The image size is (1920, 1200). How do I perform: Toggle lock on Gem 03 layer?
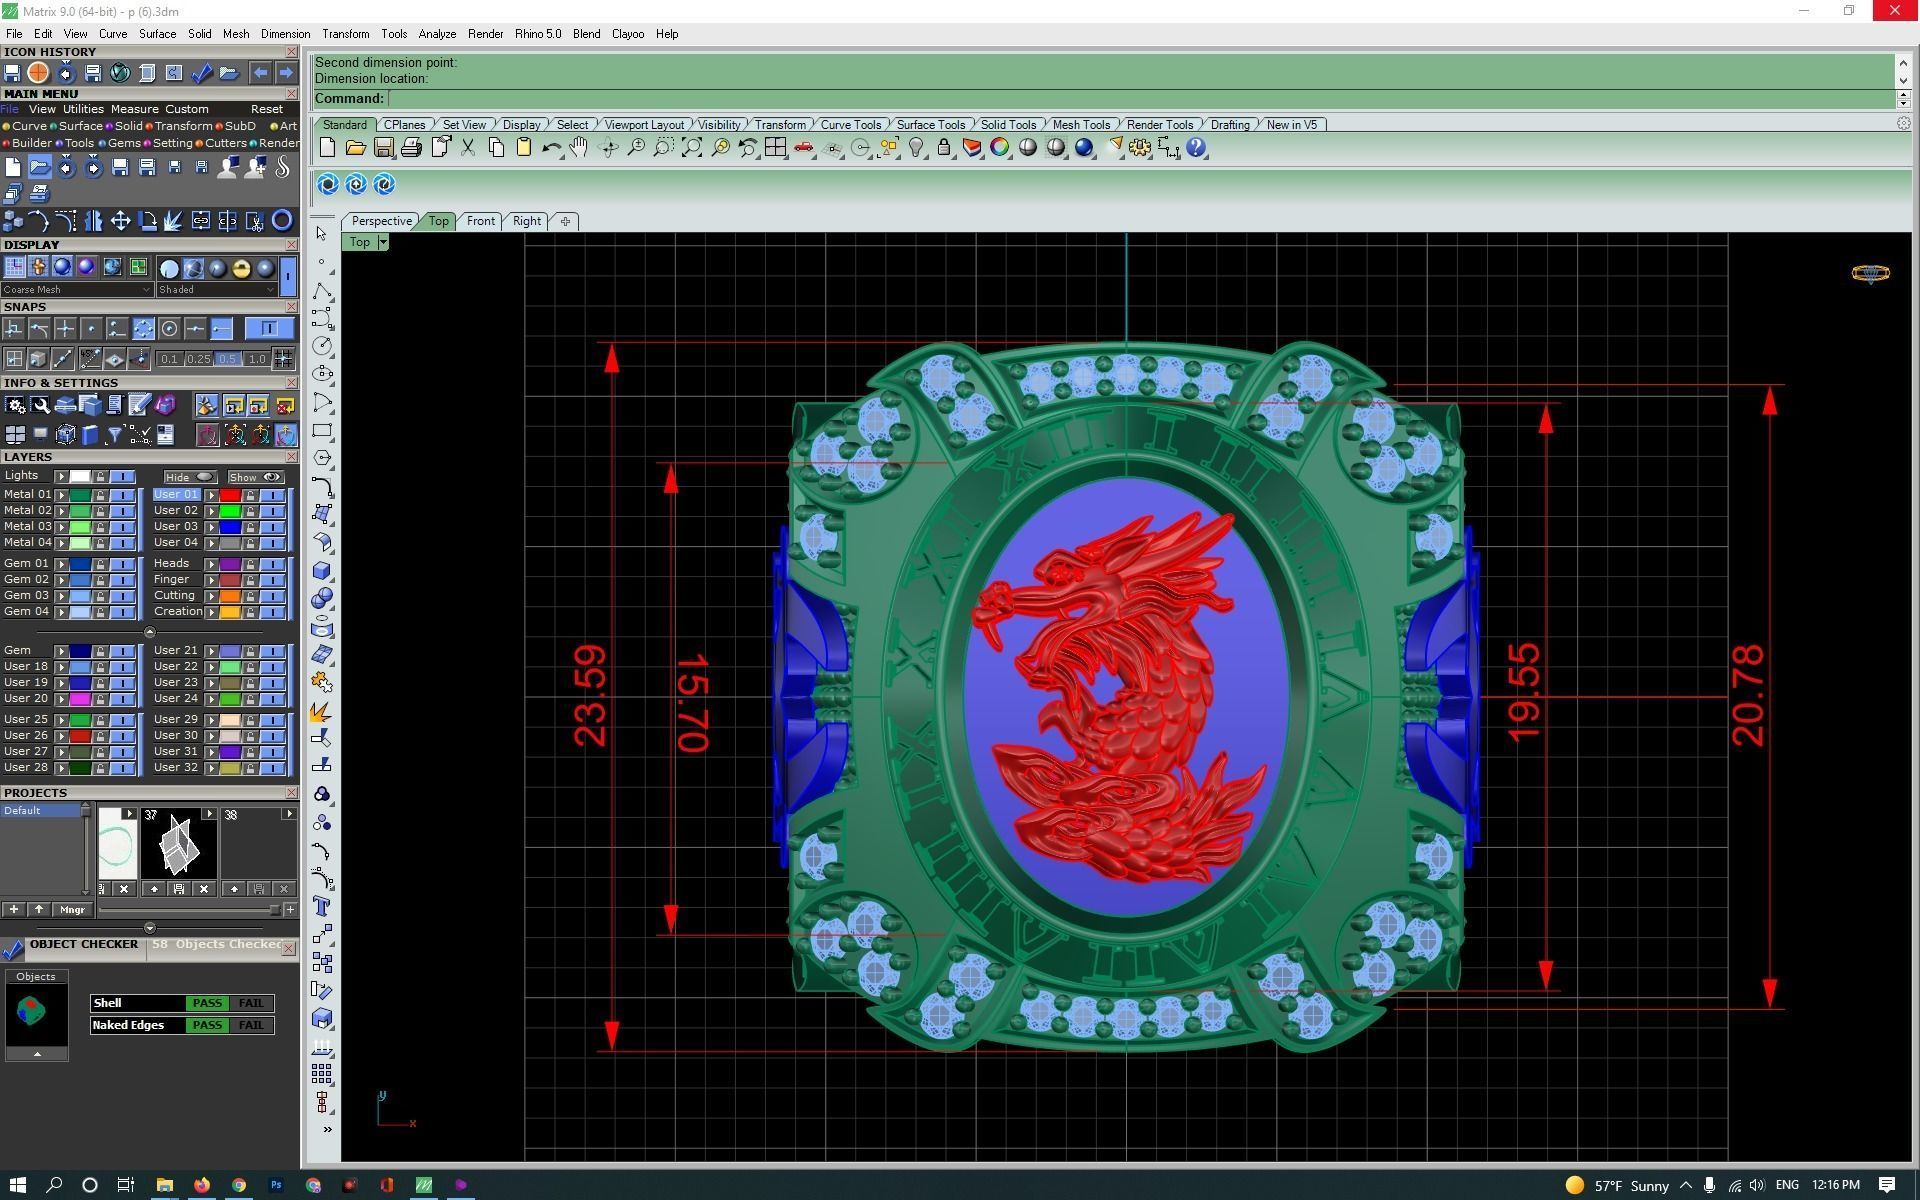point(100,596)
